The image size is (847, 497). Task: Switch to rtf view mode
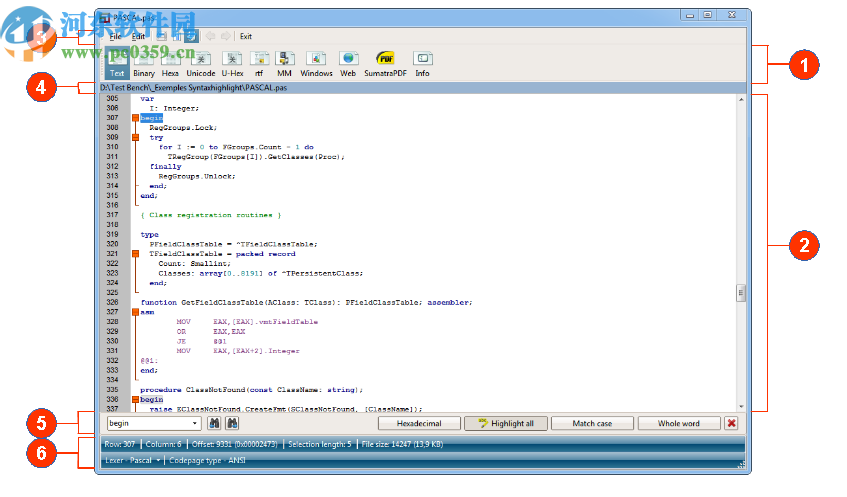[260, 64]
